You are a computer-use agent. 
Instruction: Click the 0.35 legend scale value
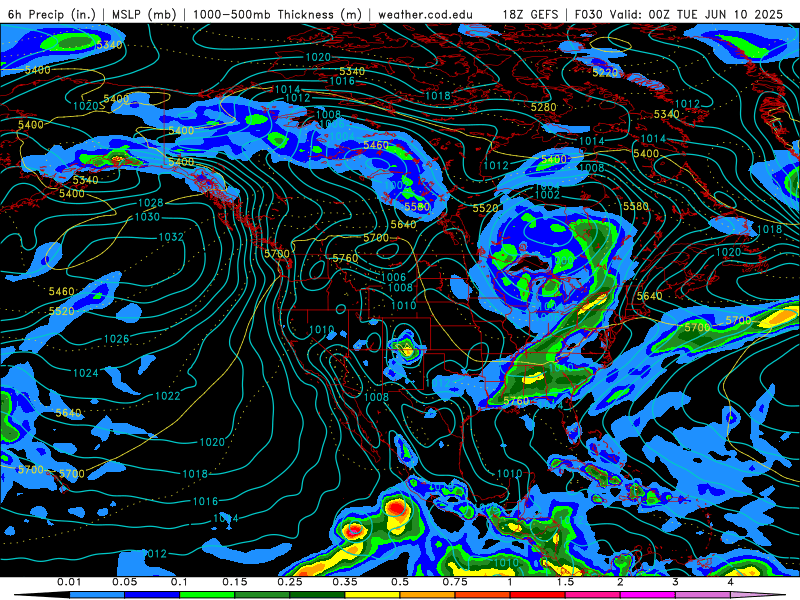point(345,582)
